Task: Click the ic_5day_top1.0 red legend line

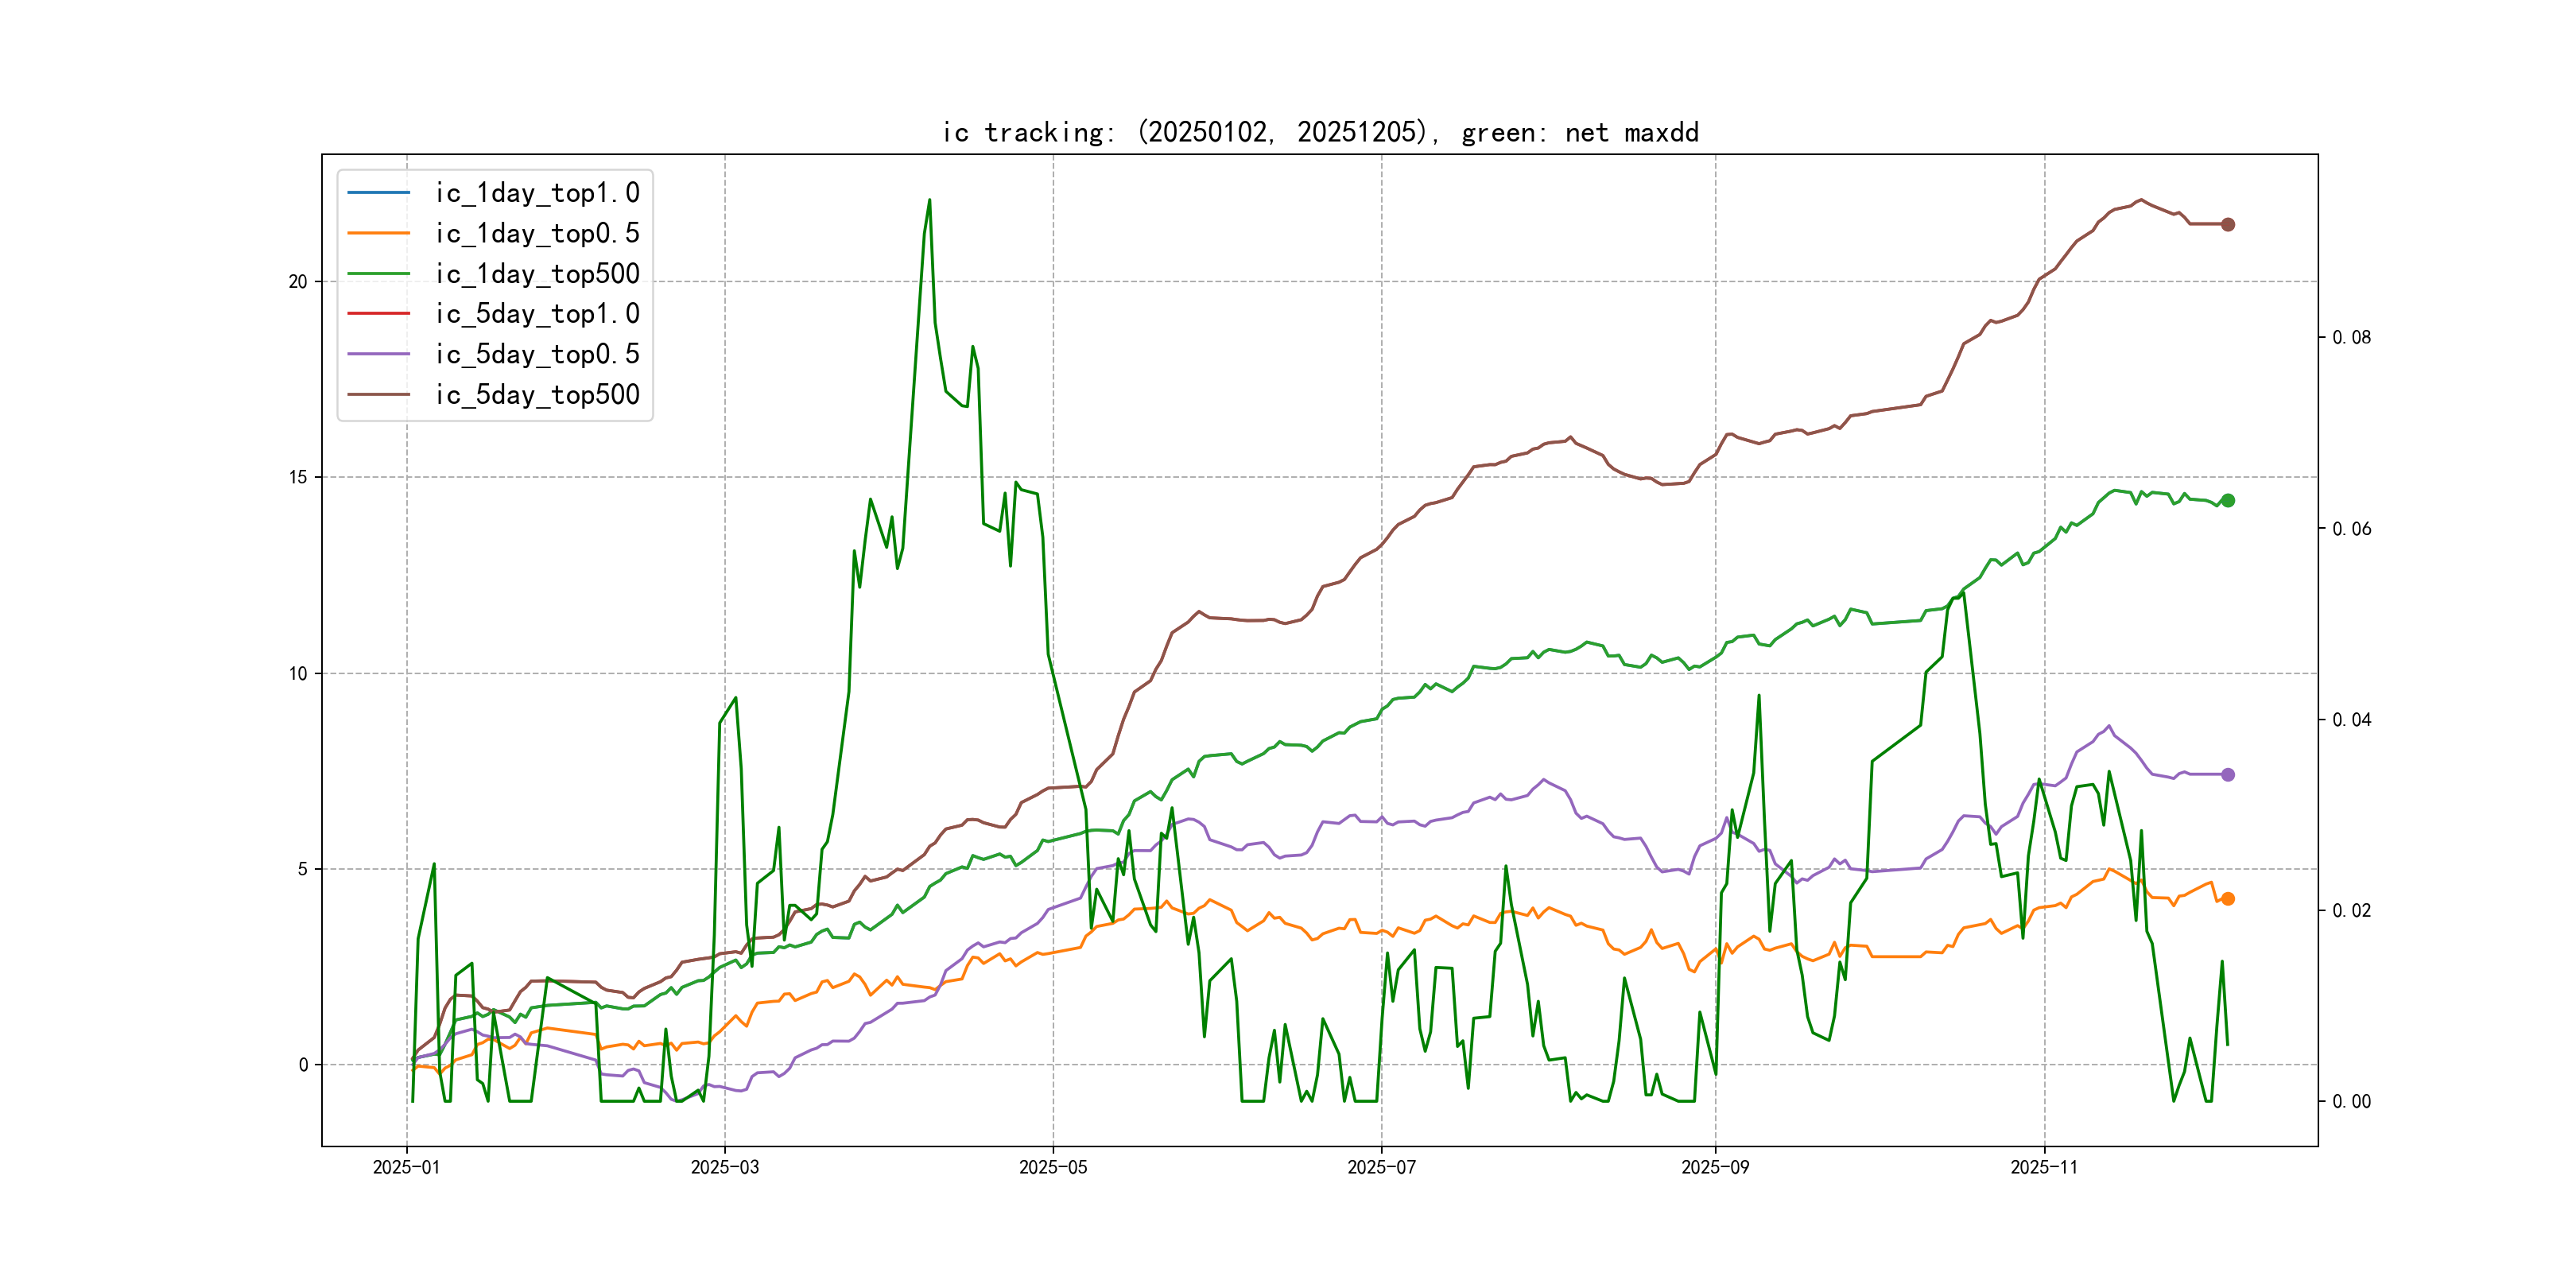Action: pyautogui.click(x=378, y=313)
